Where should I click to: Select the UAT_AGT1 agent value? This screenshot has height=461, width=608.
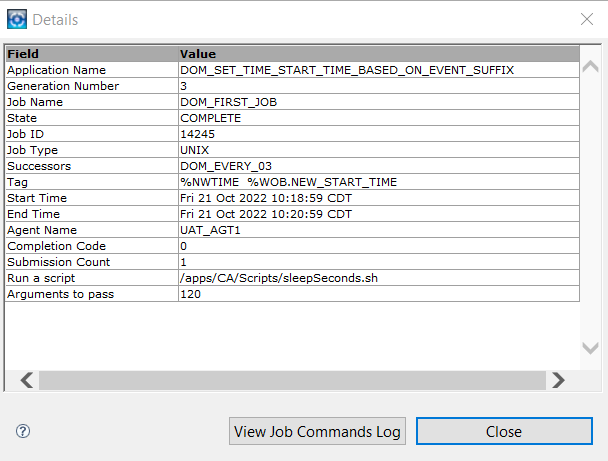point(379,230)
